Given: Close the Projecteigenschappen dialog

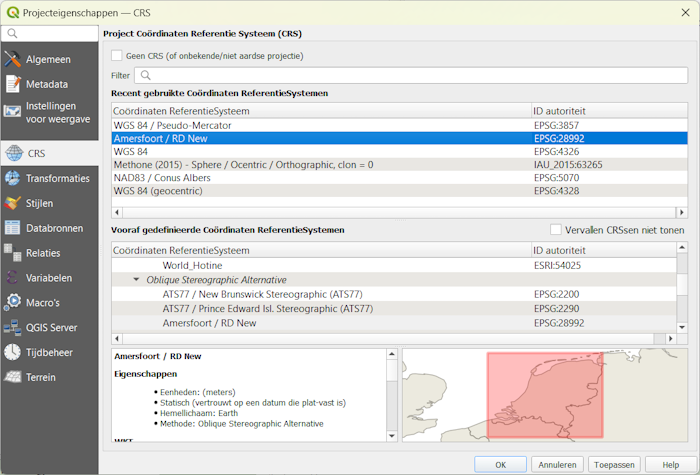Looking at the screenshot, I should coord(686,12).
